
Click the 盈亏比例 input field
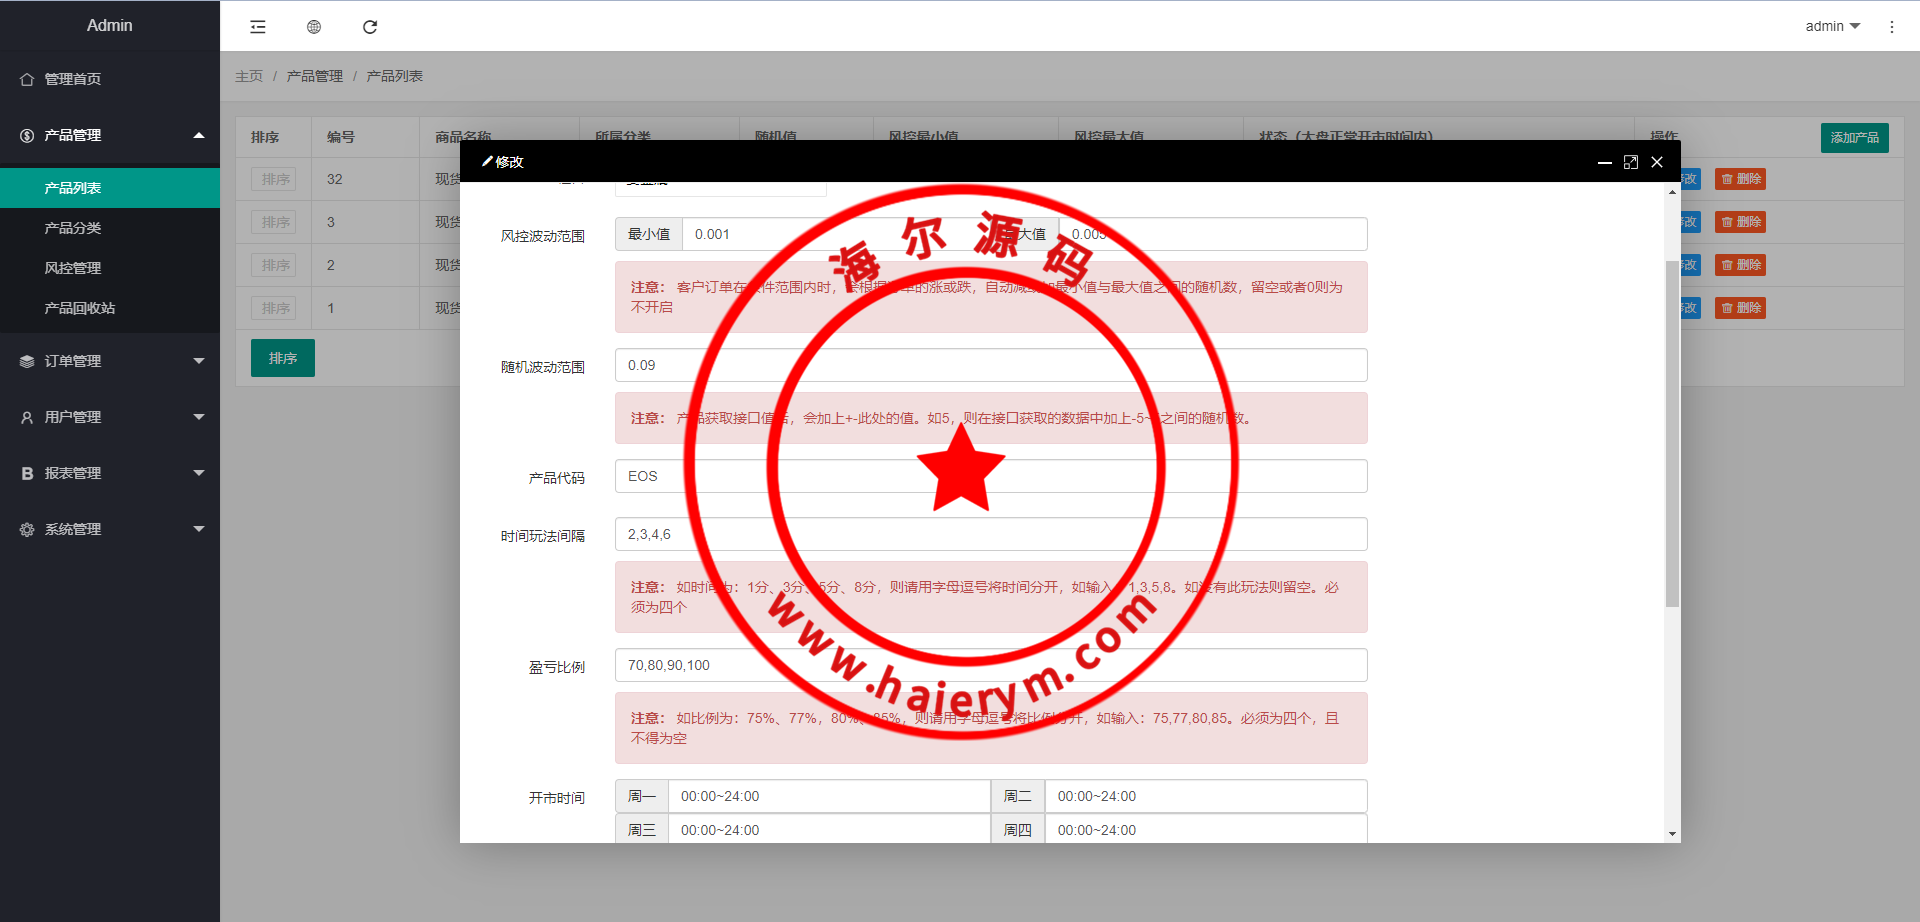990,665
